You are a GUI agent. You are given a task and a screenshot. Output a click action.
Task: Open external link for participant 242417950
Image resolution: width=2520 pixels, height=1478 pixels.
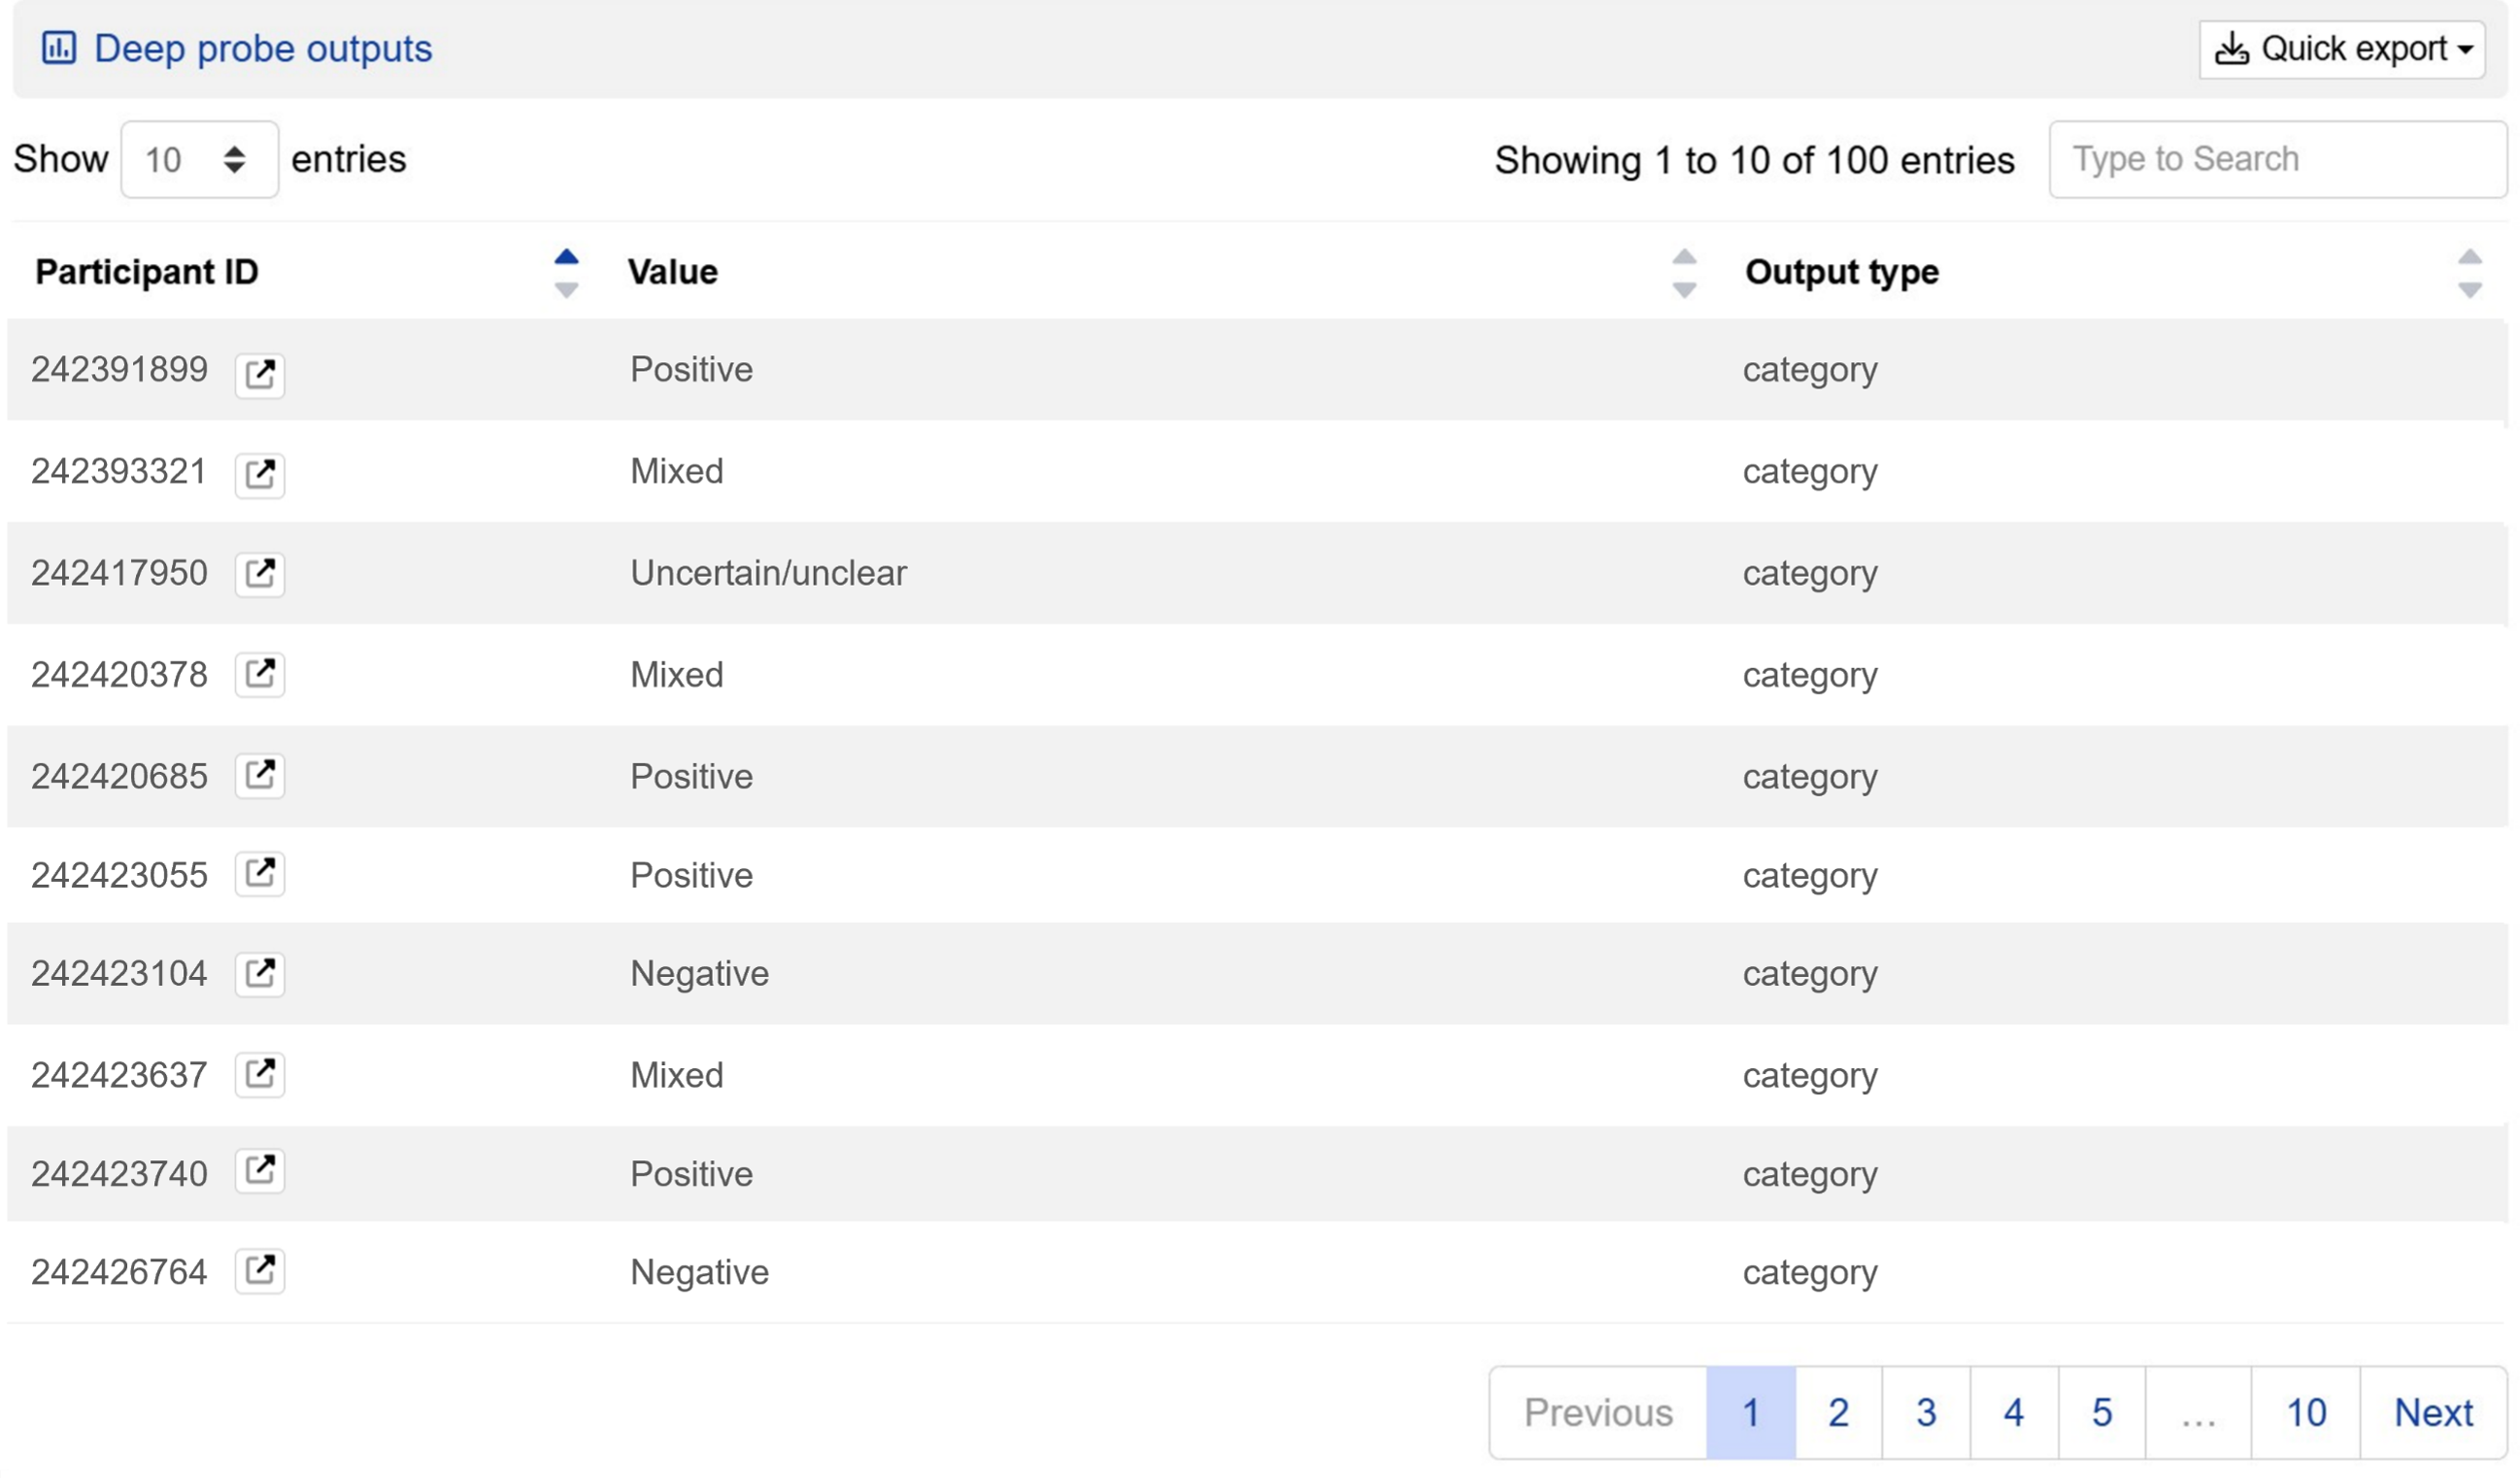[260, 574]
